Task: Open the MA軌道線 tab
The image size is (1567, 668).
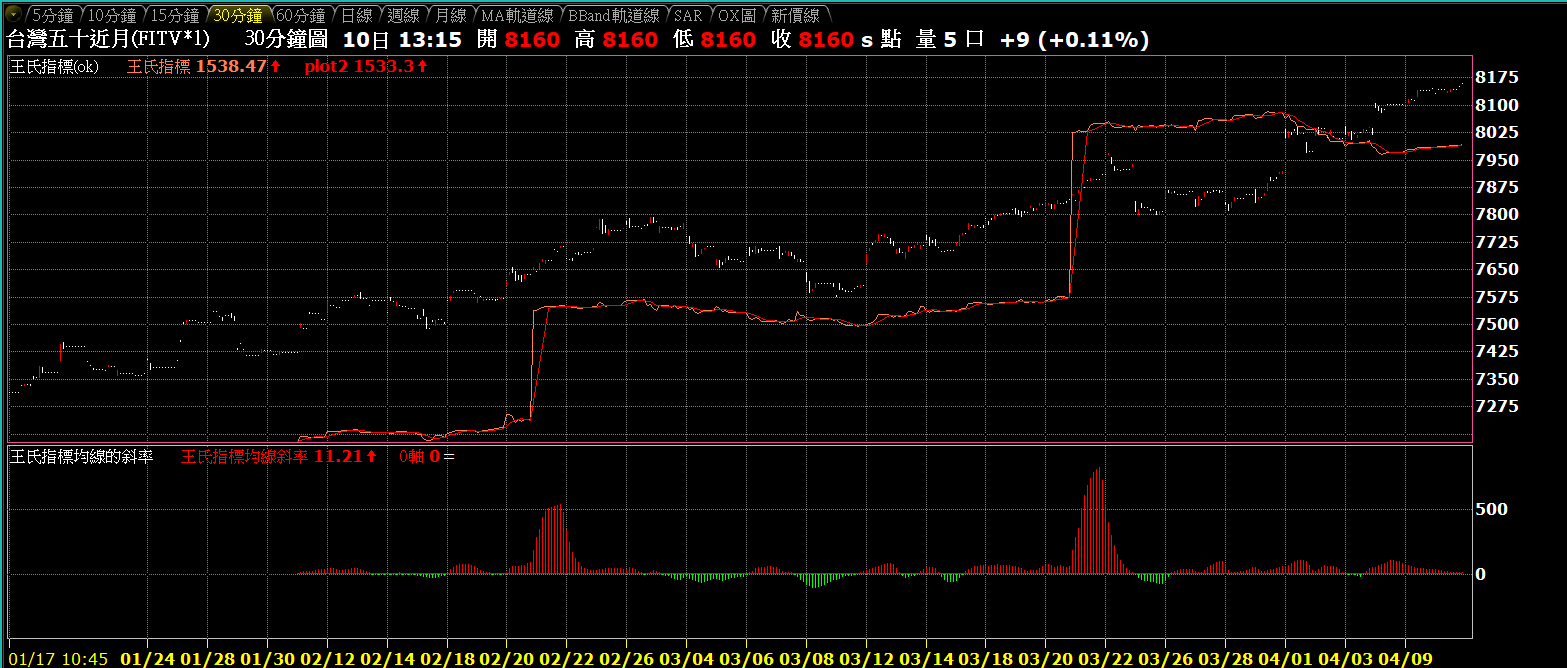Action: point(515,16)
